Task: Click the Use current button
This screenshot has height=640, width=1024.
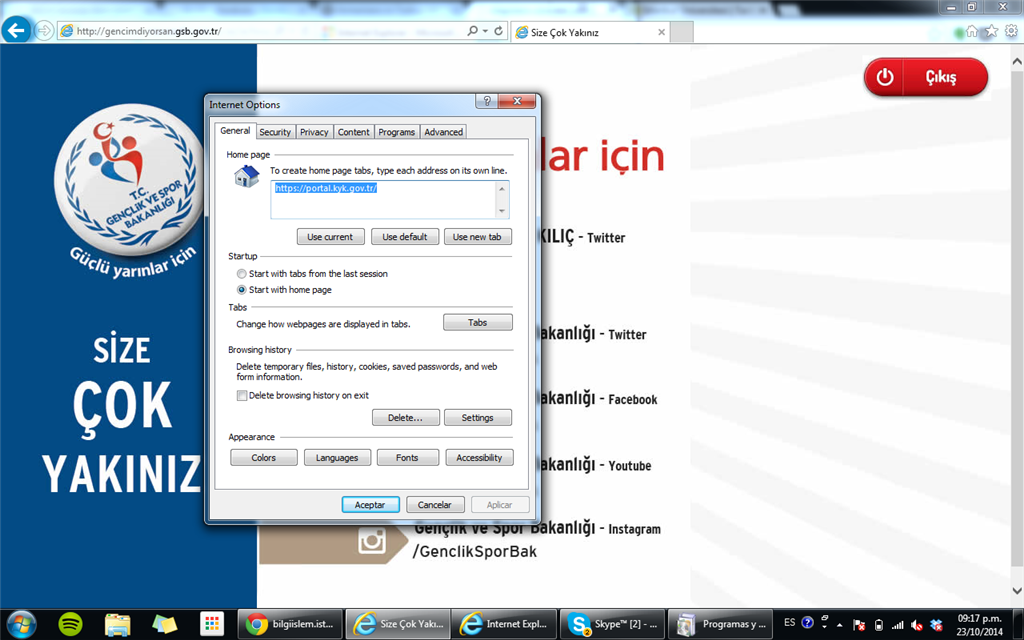Action: pyautogui.click(x=330, y=237)
